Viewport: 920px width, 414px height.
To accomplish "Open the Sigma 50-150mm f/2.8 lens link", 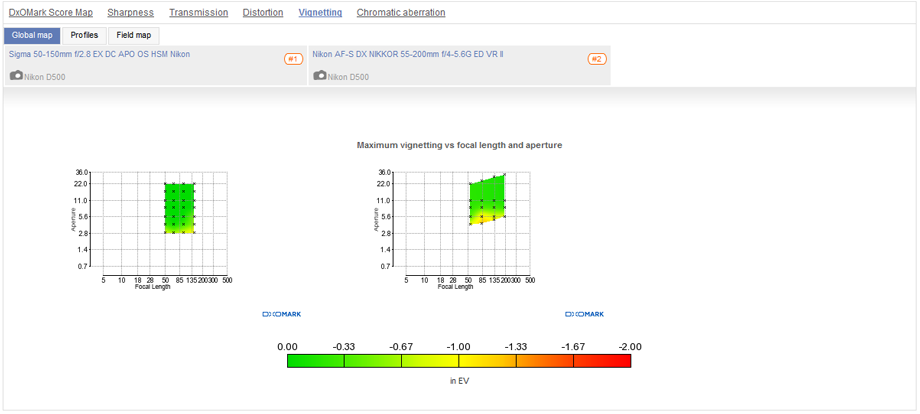I will tap(99, 54).
